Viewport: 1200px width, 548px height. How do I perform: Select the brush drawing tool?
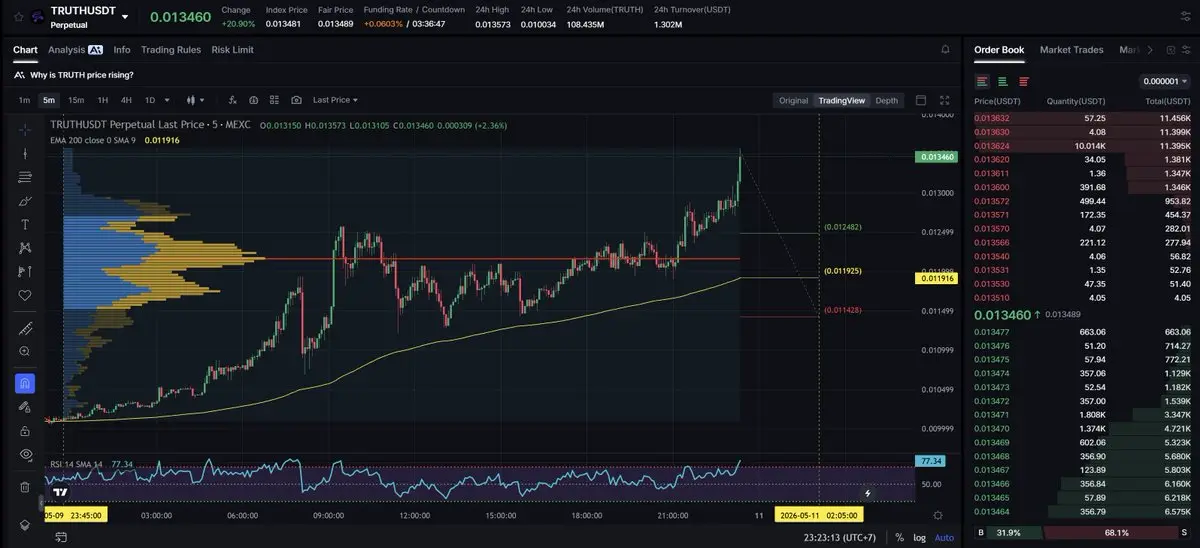pyautogui.click(x=25, y=201)
